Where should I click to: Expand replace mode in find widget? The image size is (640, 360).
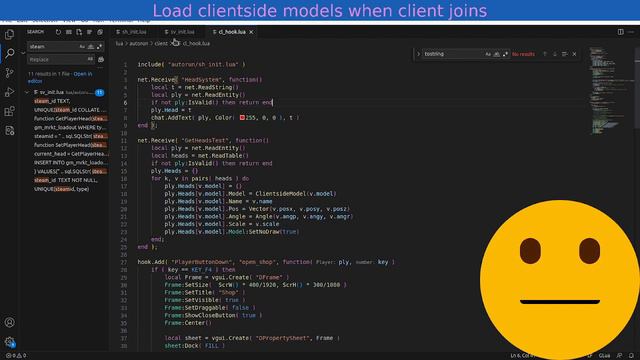(418, 54)
